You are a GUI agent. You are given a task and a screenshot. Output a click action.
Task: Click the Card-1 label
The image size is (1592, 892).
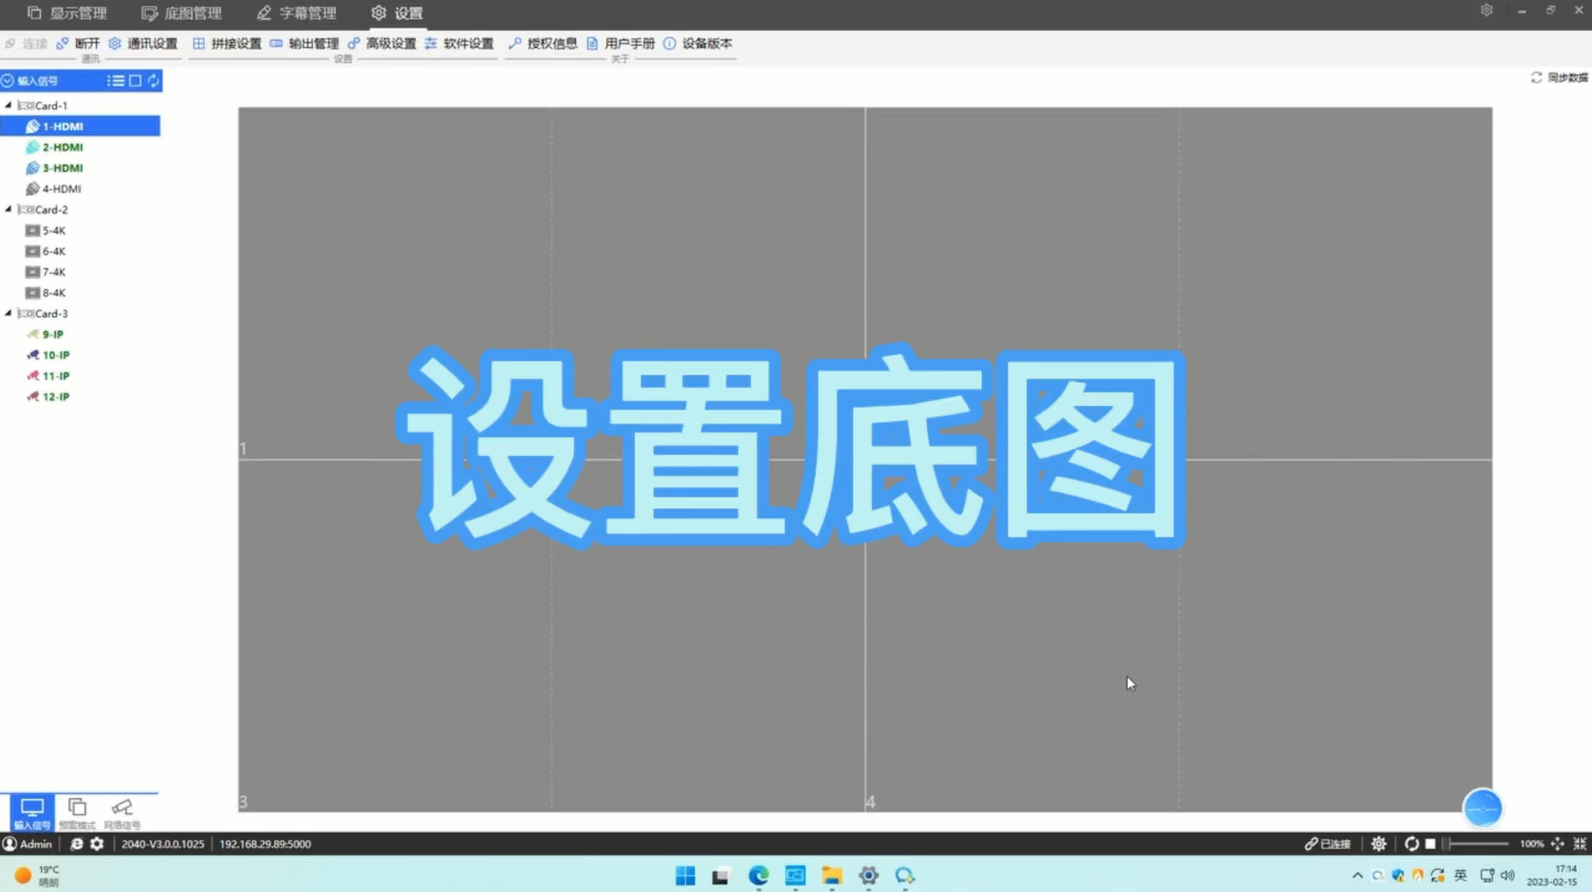point(51,105)
